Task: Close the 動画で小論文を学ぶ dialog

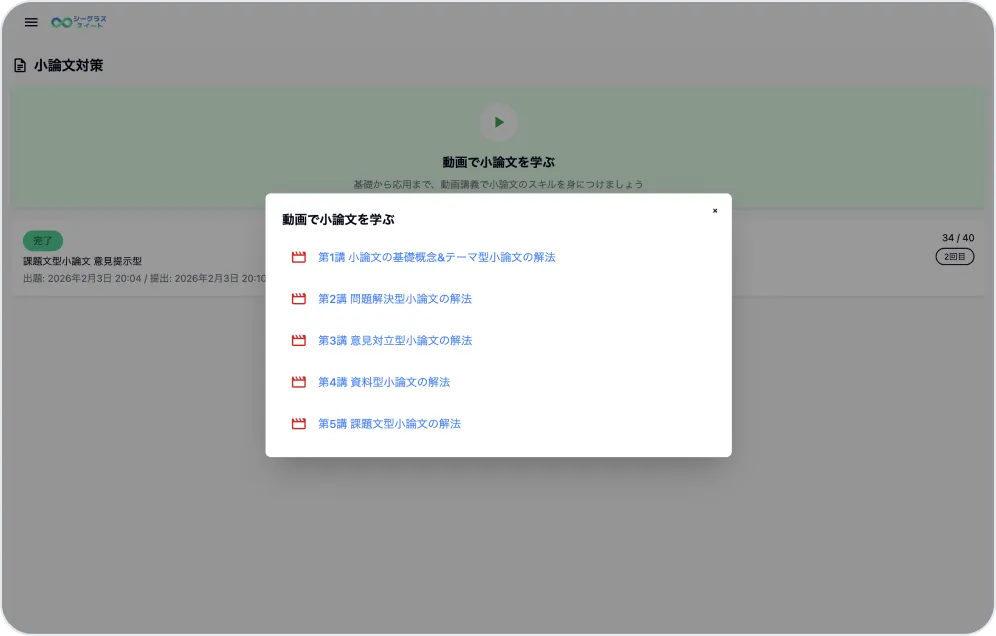Action: 715,211
